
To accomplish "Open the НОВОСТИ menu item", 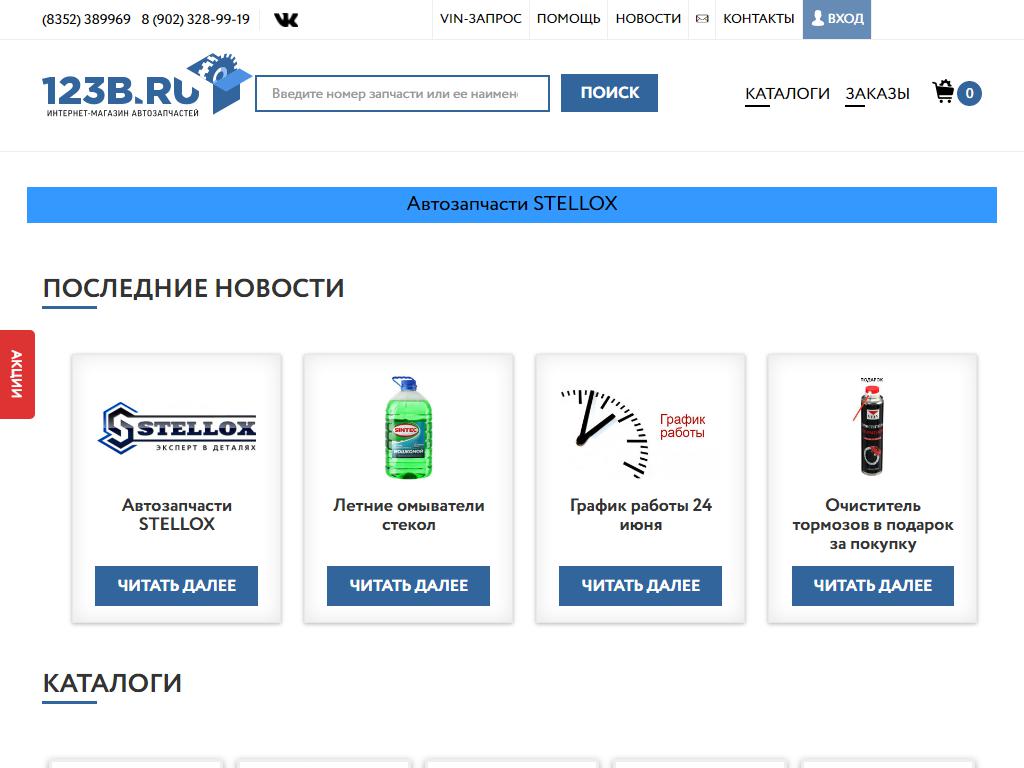I will pyautogui.click(x=648, y=19).
